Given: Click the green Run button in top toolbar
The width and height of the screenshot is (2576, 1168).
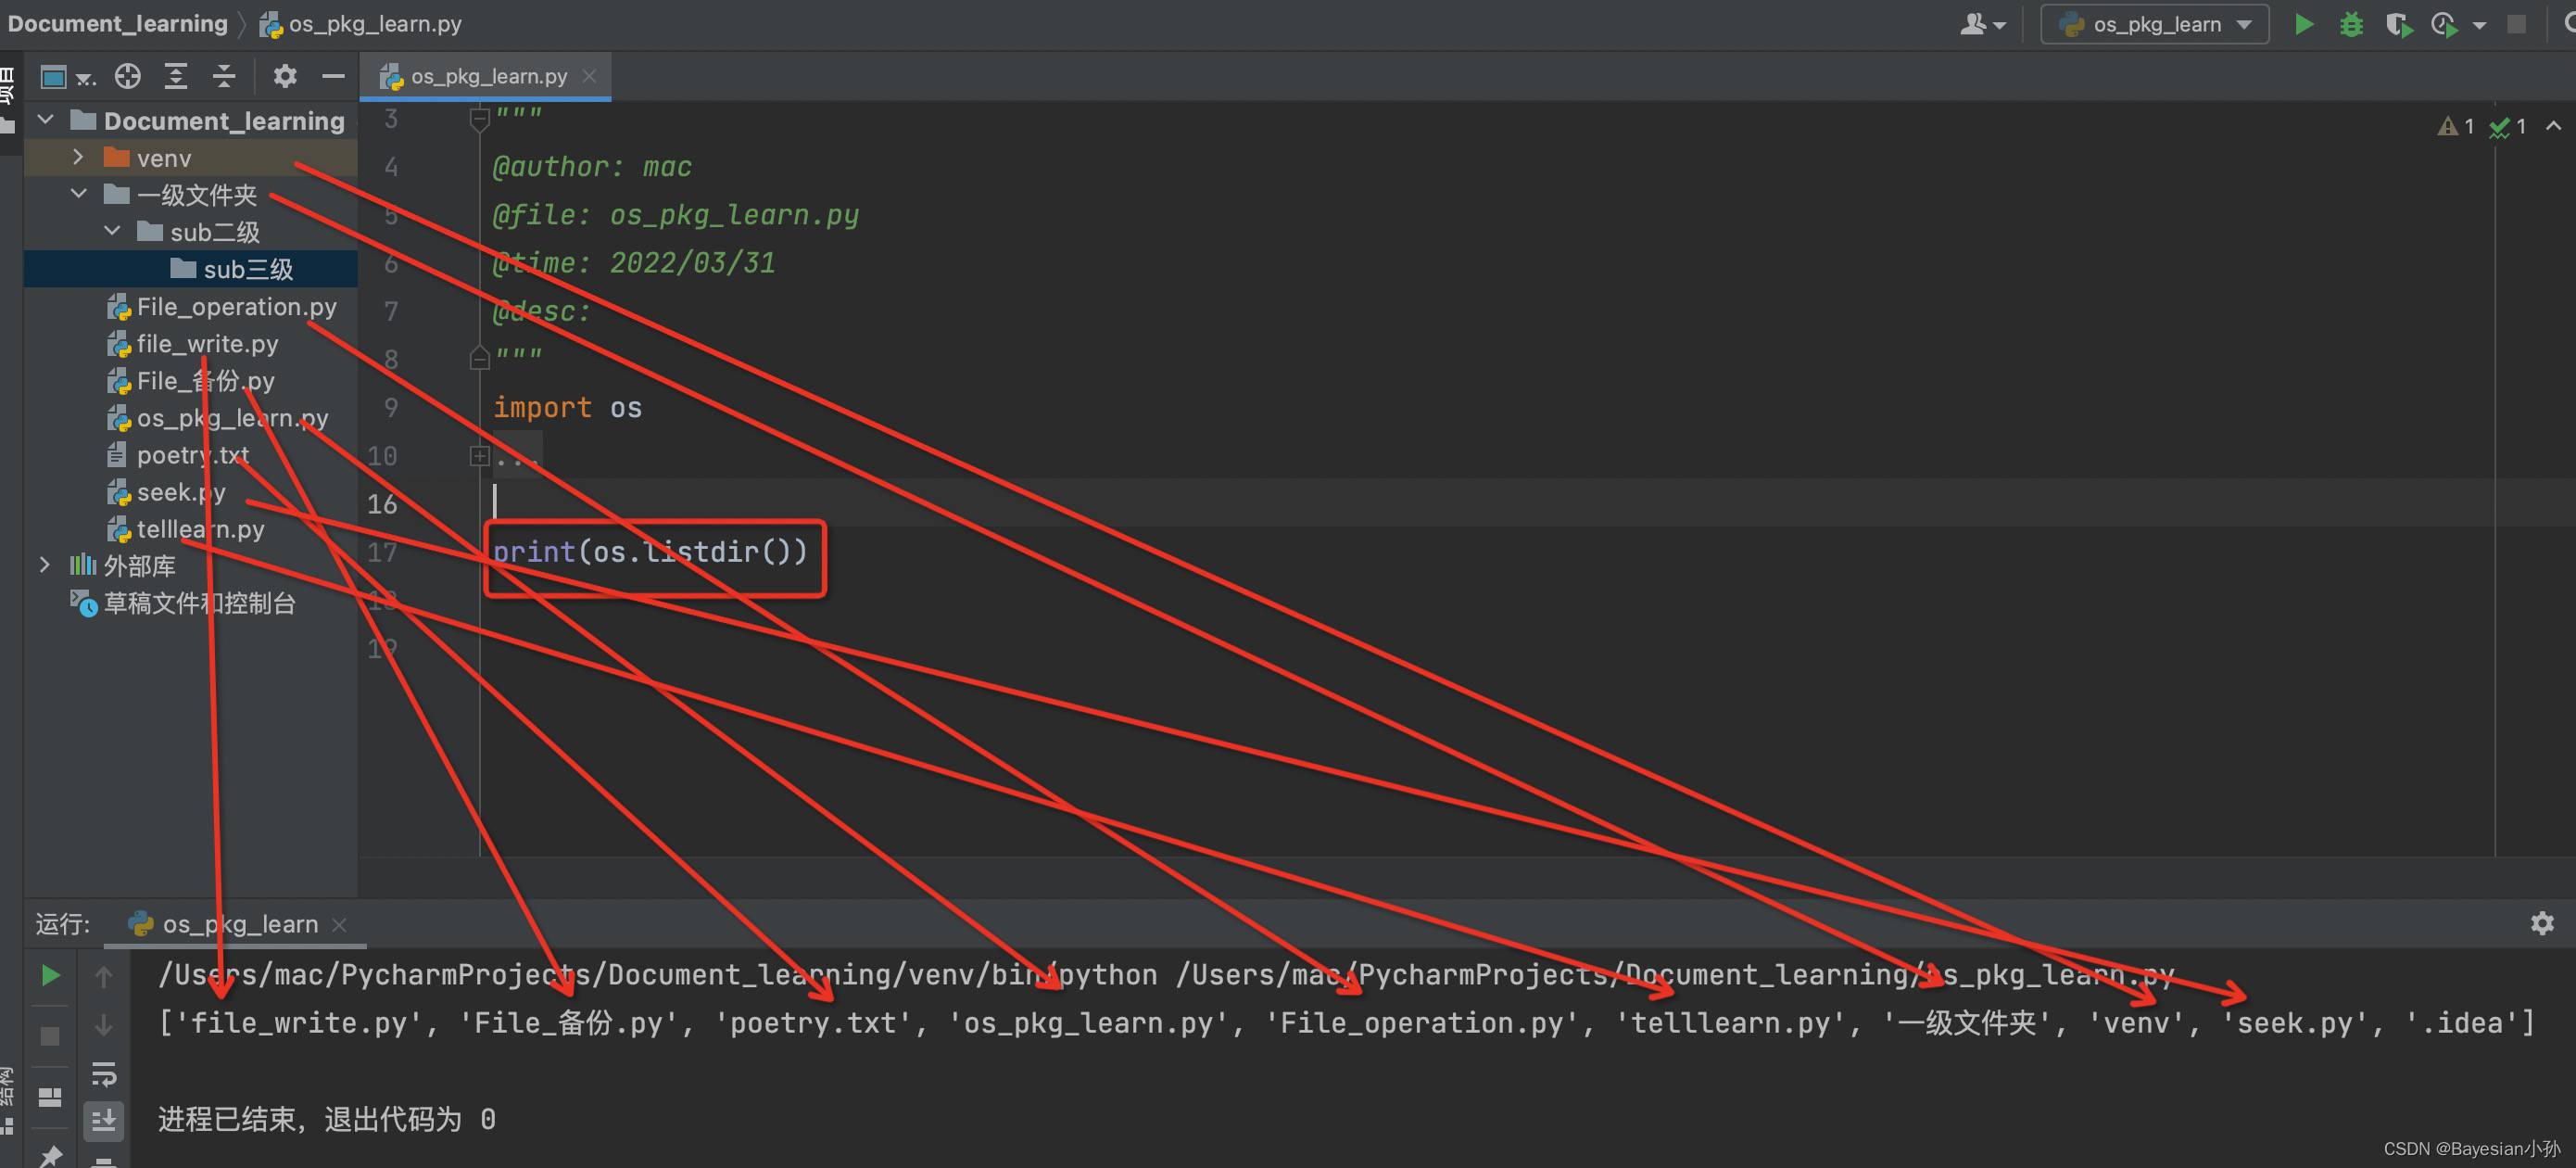Looking at the screenshot, I should point(2303,24).
